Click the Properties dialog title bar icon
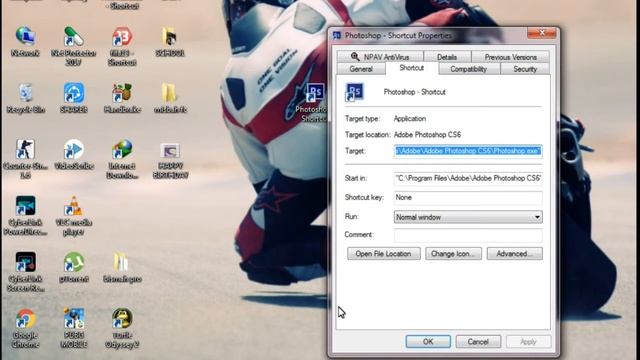 coord(337,36)
